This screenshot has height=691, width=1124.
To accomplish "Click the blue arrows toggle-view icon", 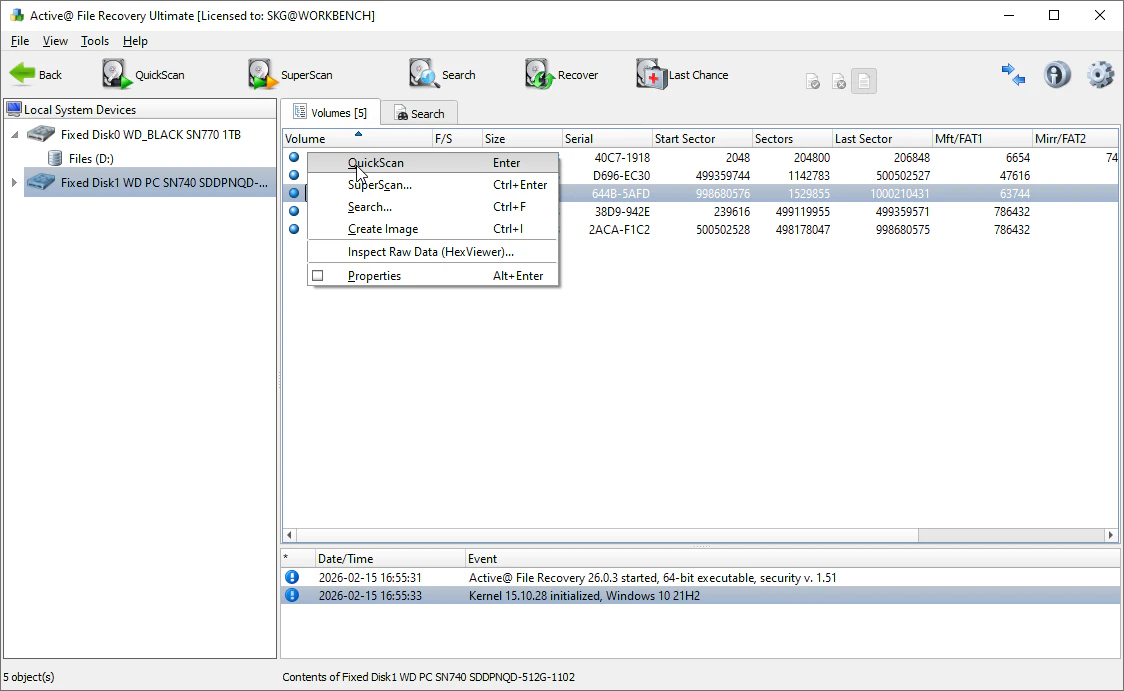I will point(1013,75).
